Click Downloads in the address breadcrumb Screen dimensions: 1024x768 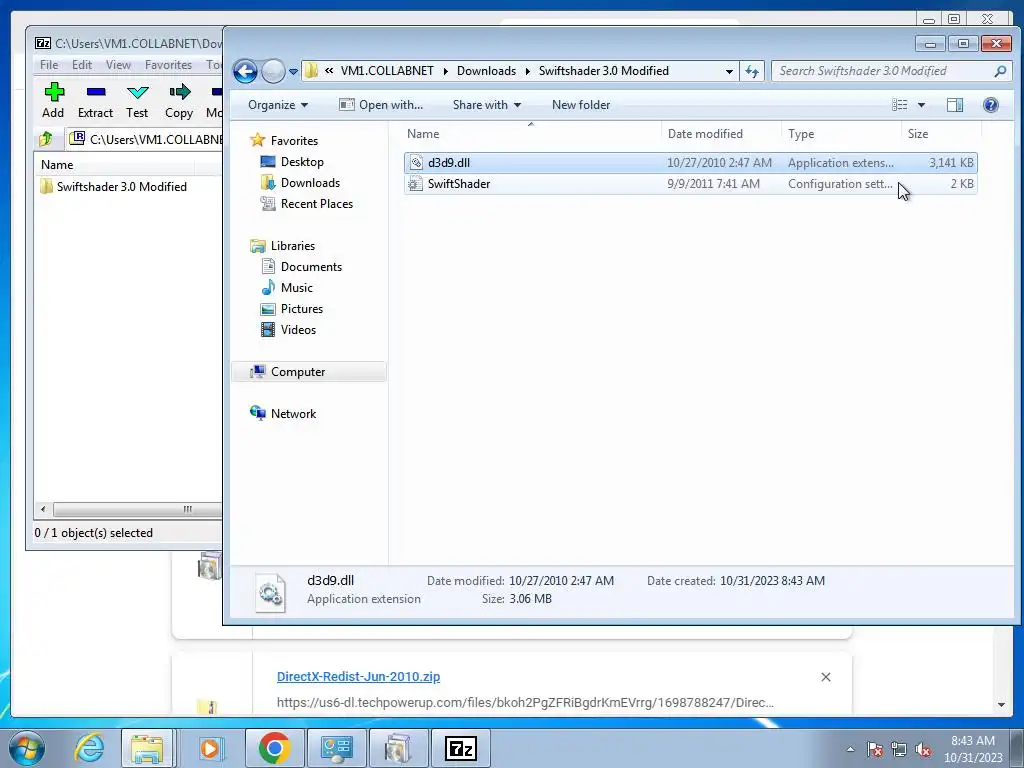pos(486,71)
